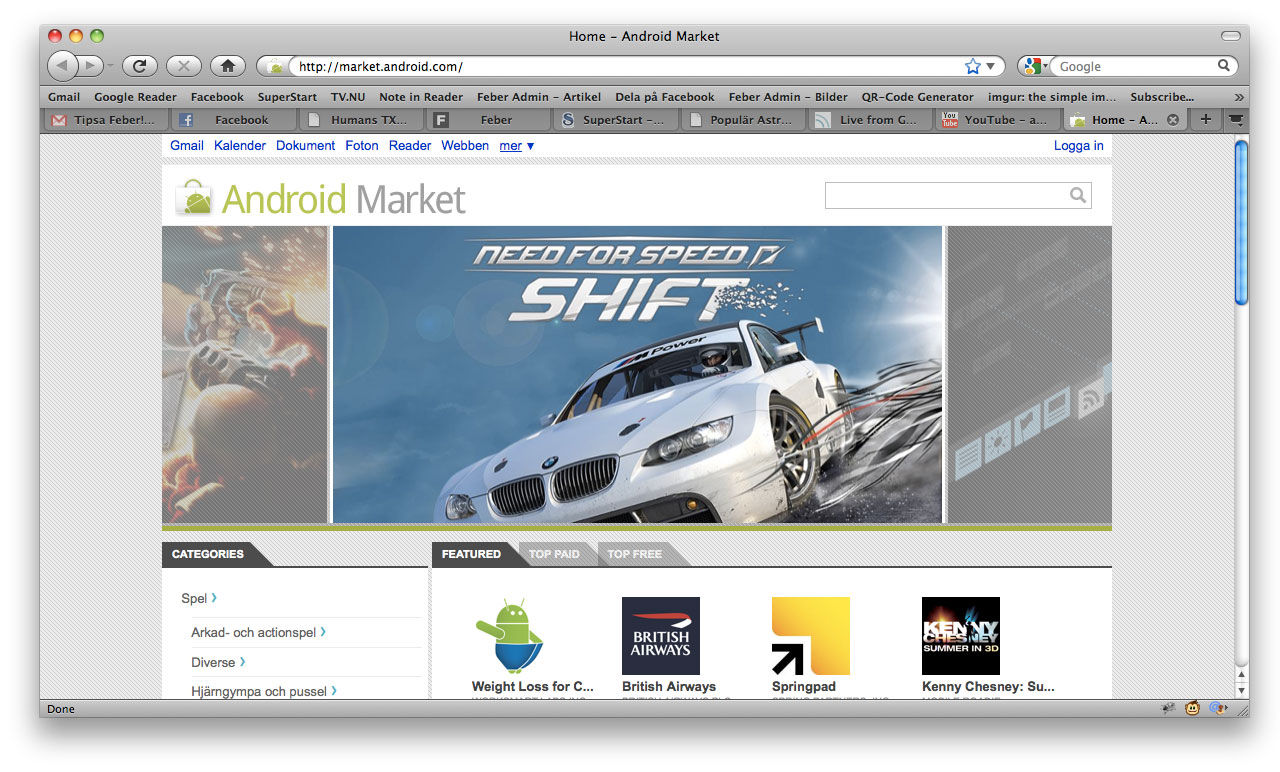Submit search with Android Market magnifier
Image resolution: width=1280 pixels, height=772 pixels.
click(x=1077, y=195)
